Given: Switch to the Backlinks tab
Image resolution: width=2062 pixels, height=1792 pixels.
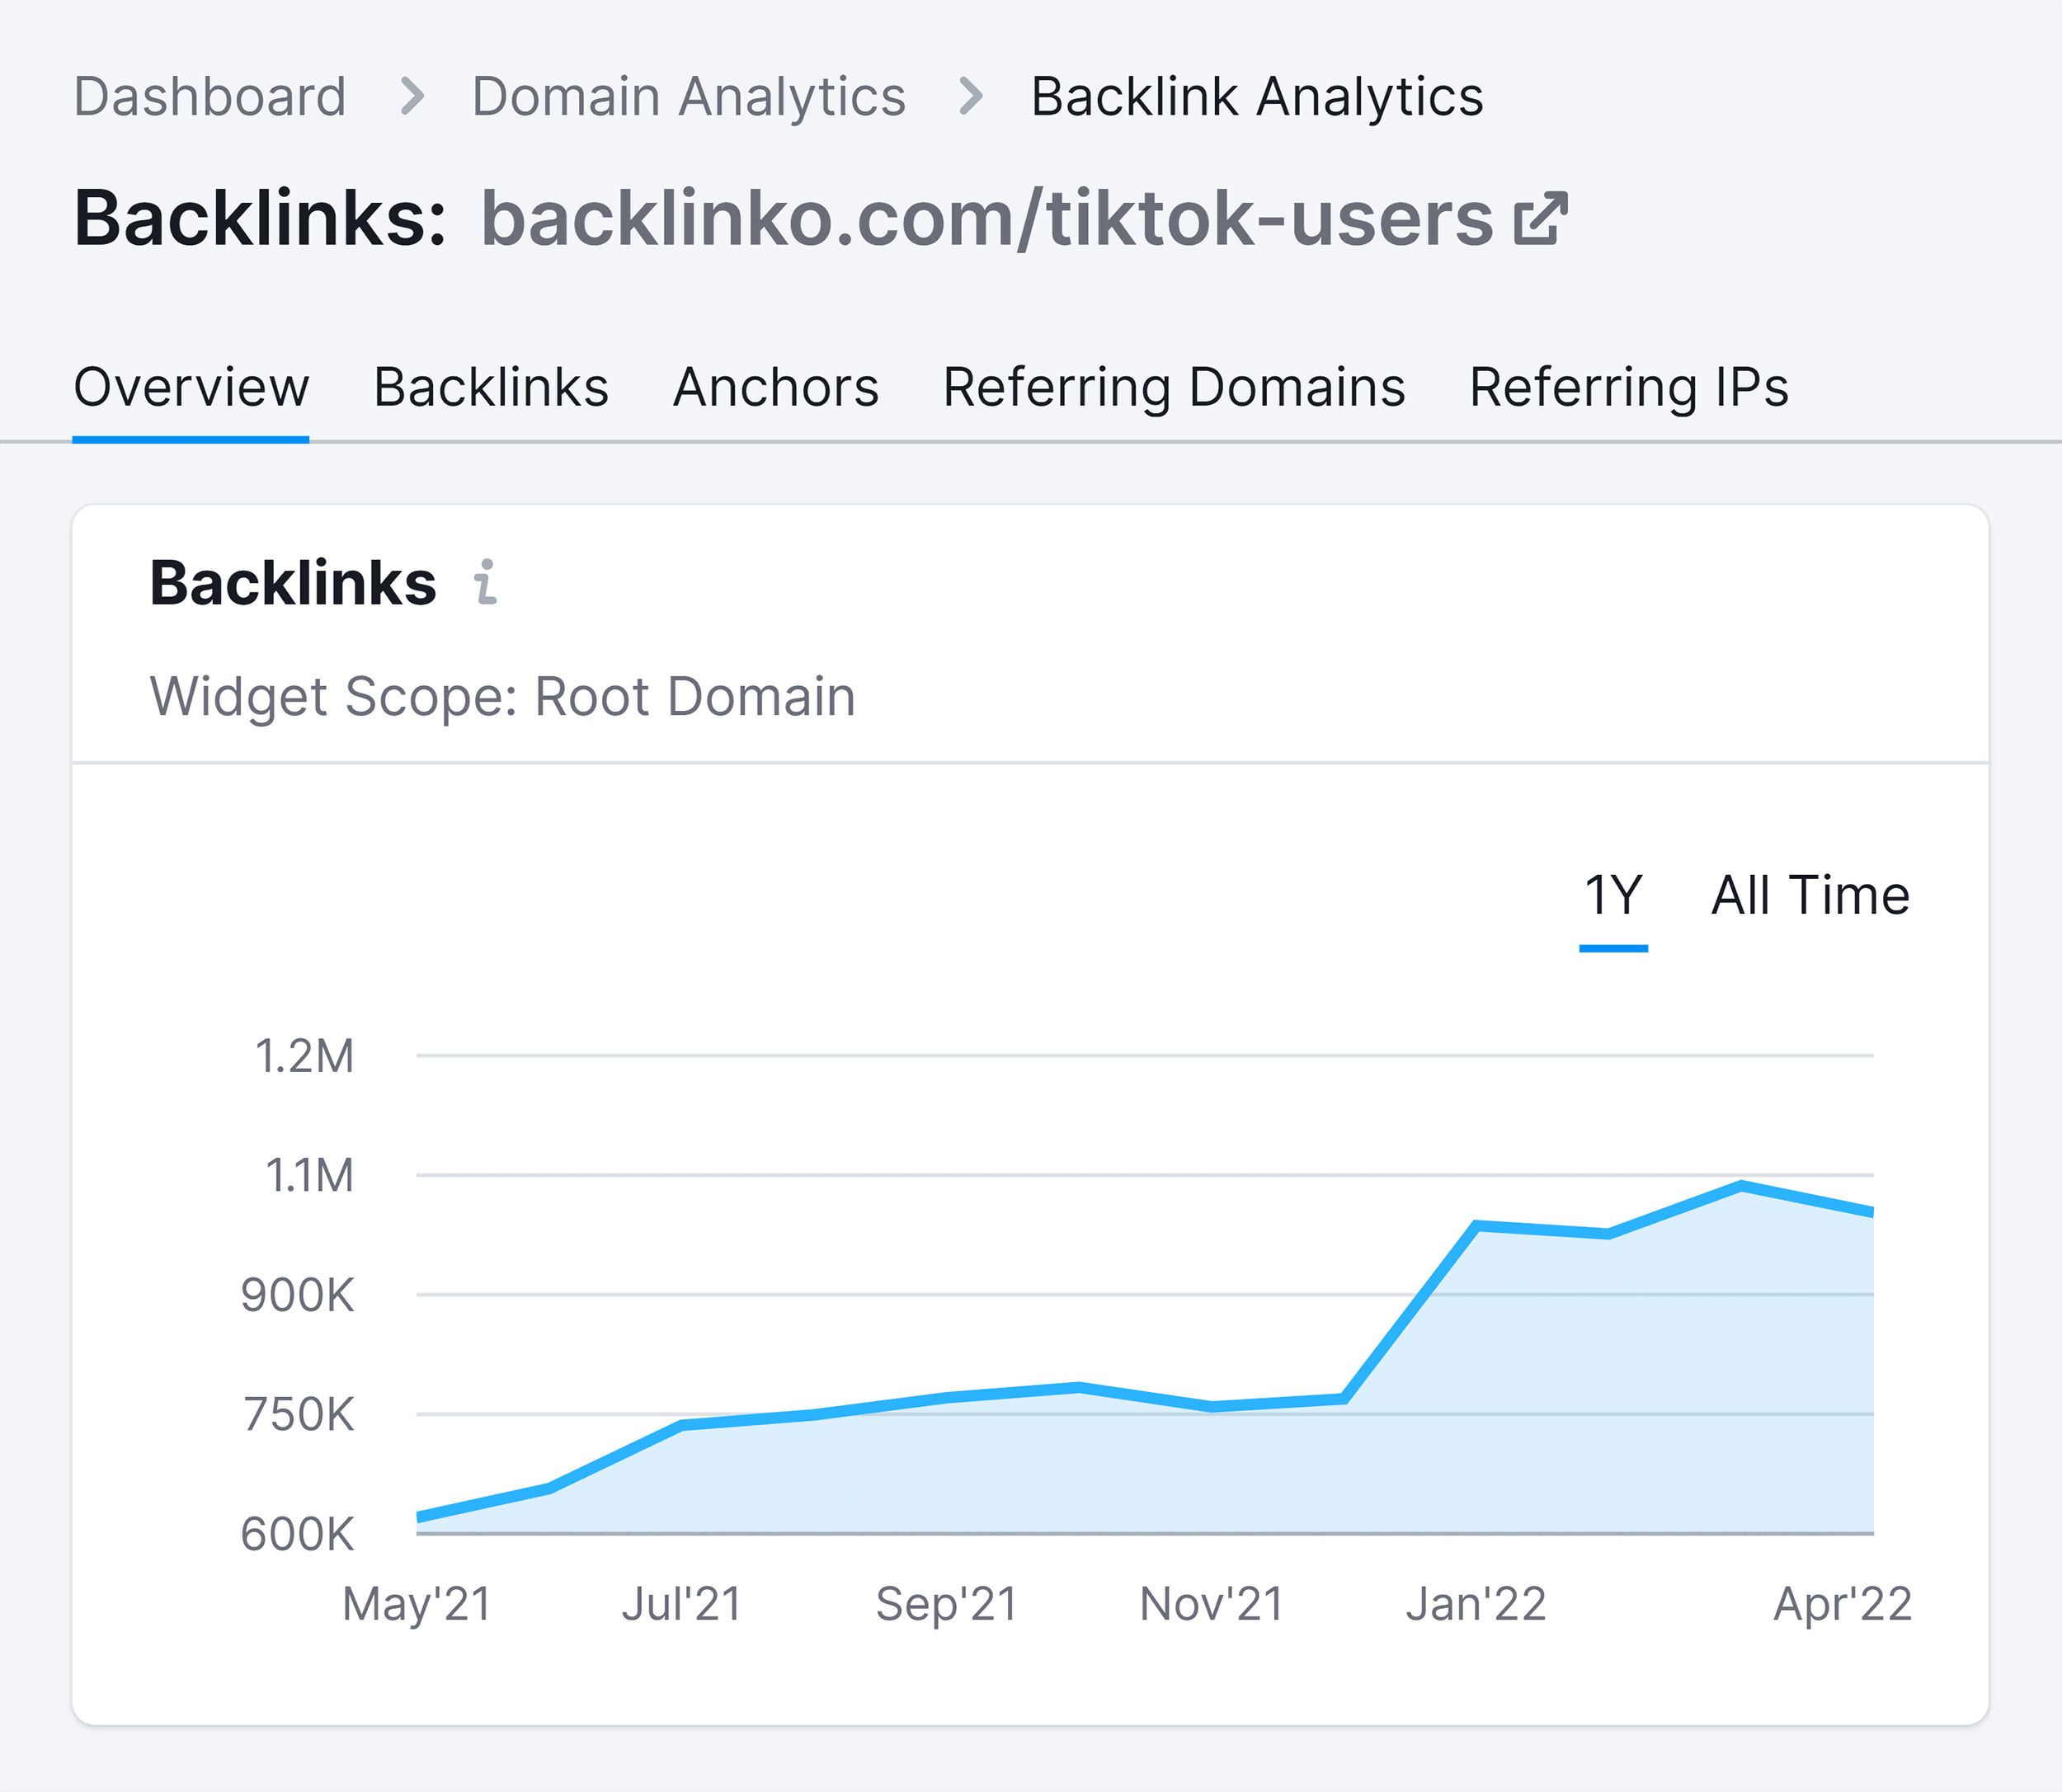Looking at the screenshot, I should point(491,388).
